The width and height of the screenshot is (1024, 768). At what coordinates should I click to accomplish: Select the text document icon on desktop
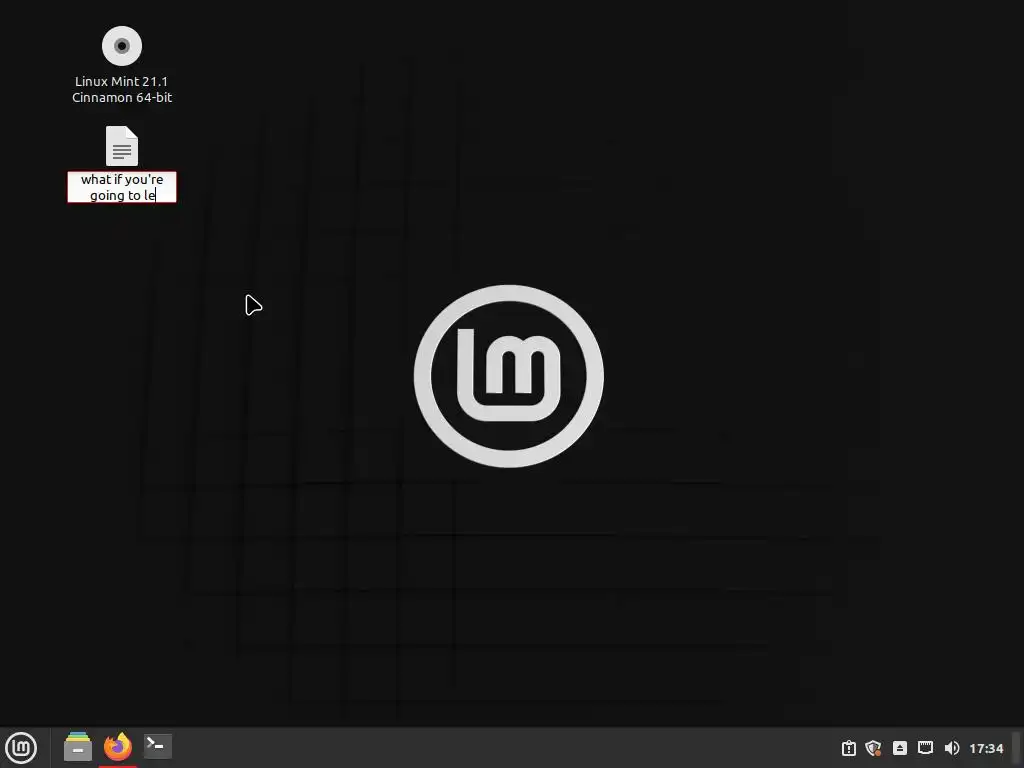(122, 146)
